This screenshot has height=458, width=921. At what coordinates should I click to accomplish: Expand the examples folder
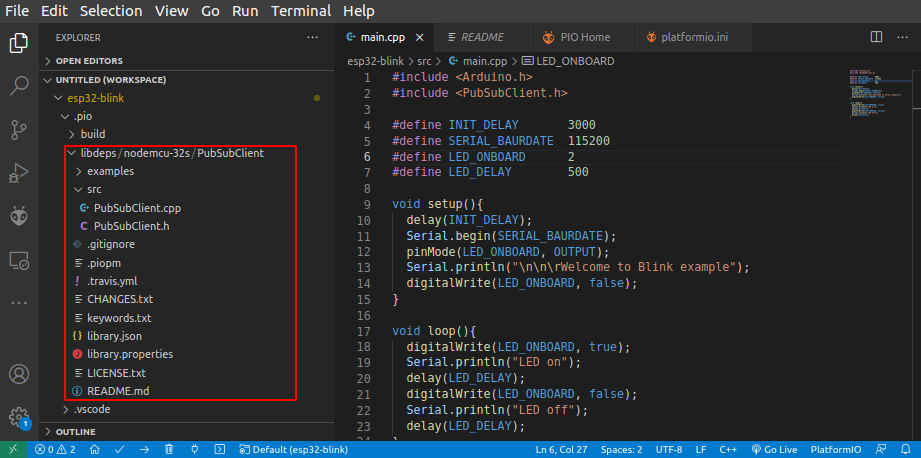[x=187, y=171]
